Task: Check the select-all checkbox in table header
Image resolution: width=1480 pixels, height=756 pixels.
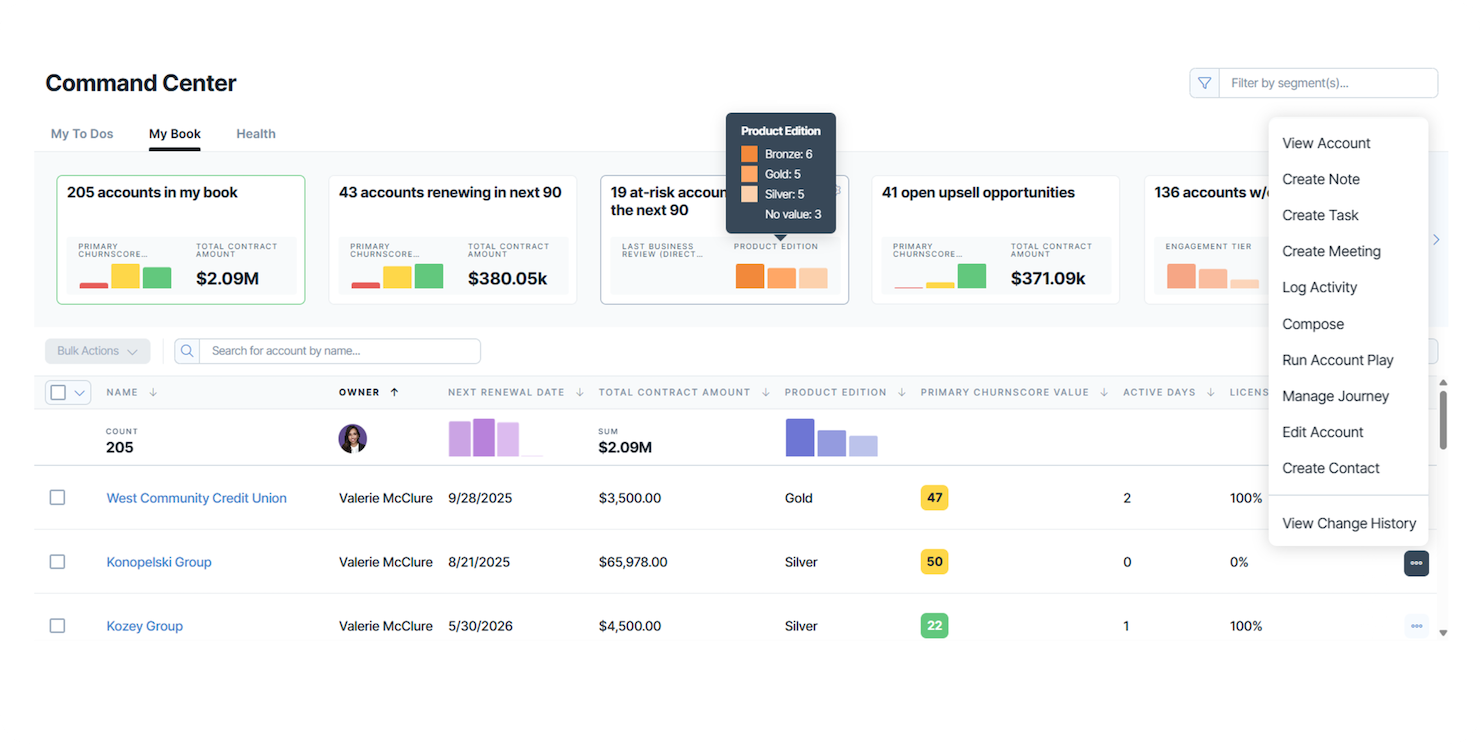Action: tap(57, 392)
